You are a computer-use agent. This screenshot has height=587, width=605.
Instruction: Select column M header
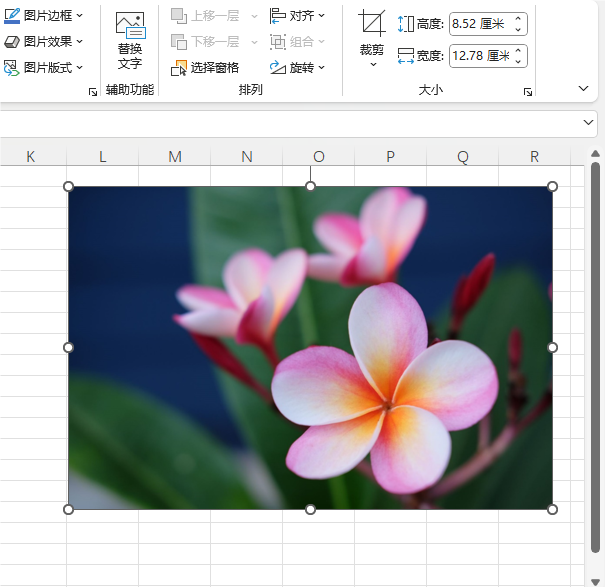[x=175, y=157]
